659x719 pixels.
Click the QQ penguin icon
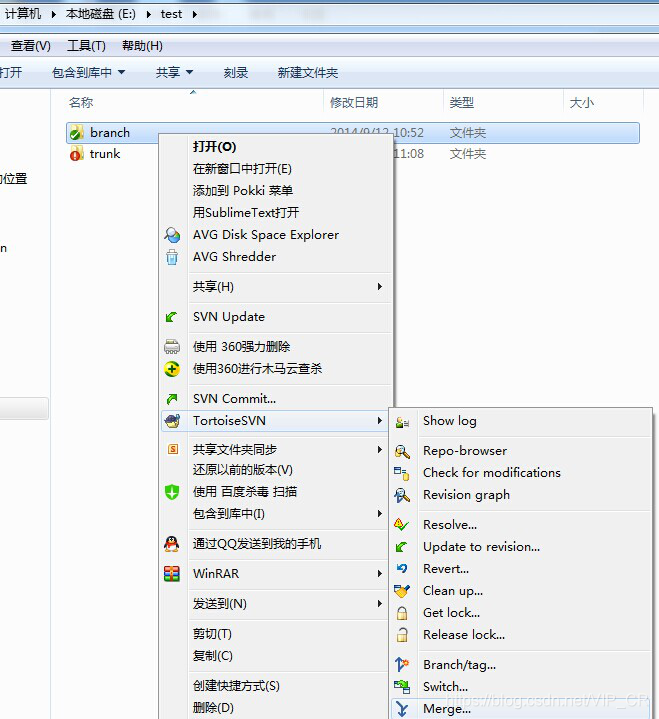(x=172, y=544)
